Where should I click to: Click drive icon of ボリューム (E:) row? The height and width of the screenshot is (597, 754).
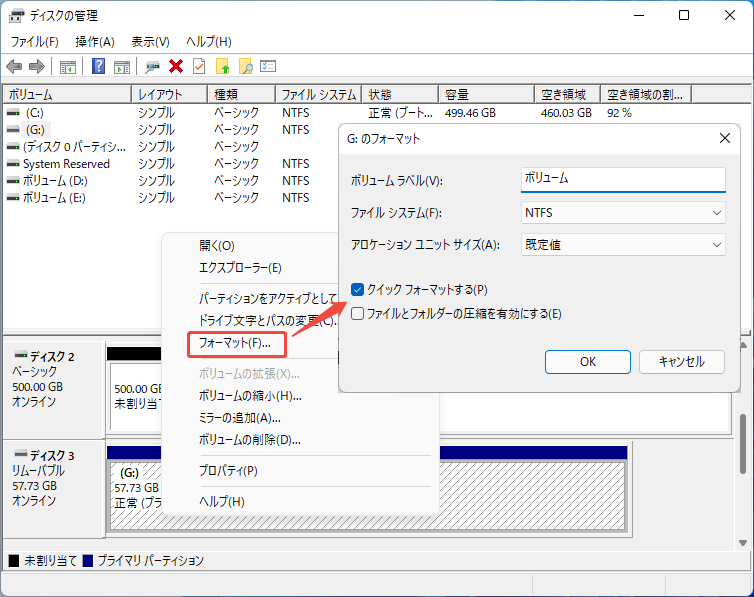(x=13, y=198)
